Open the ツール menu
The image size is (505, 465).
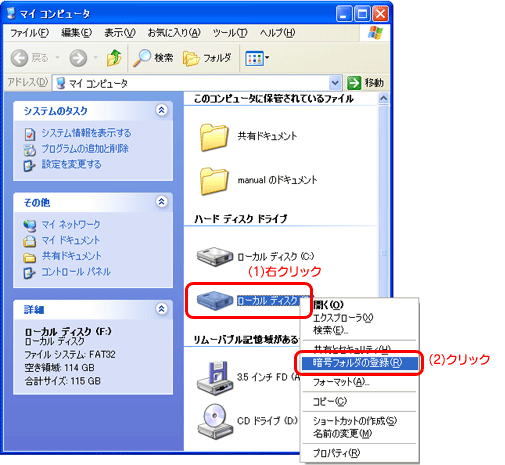pos(230,33)
